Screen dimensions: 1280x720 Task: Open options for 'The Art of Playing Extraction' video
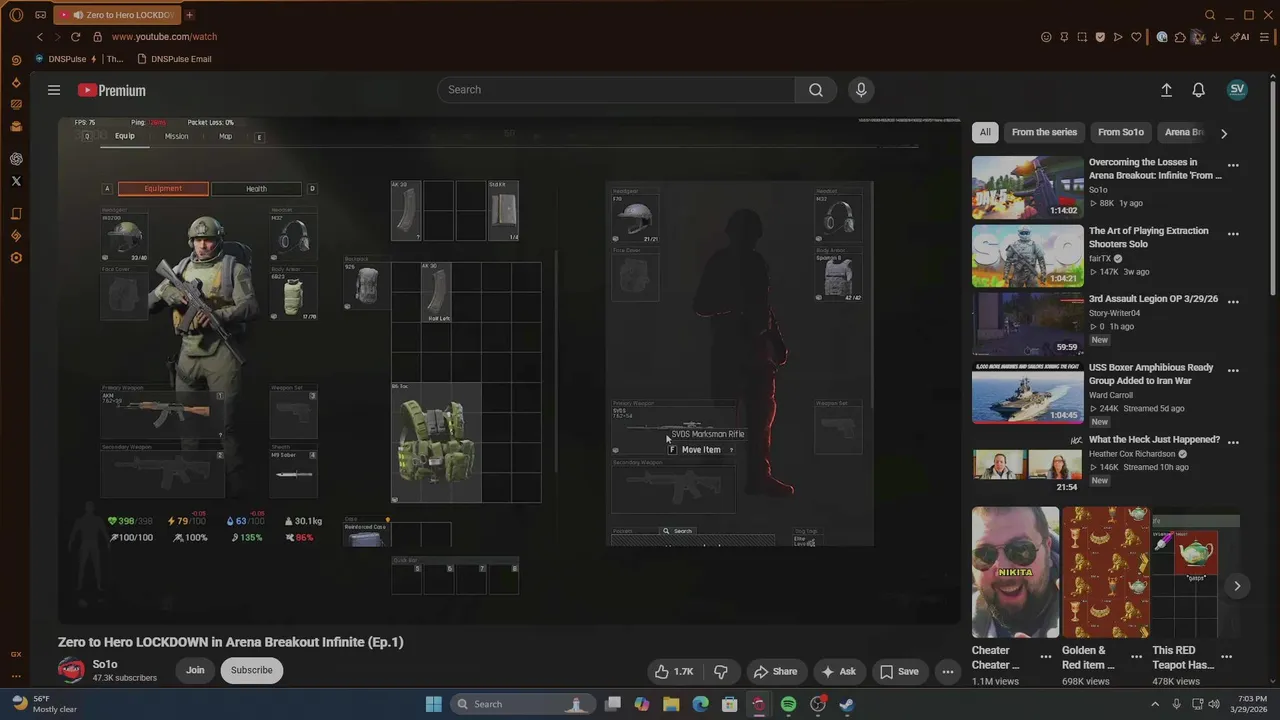(x=1233, y=235)
